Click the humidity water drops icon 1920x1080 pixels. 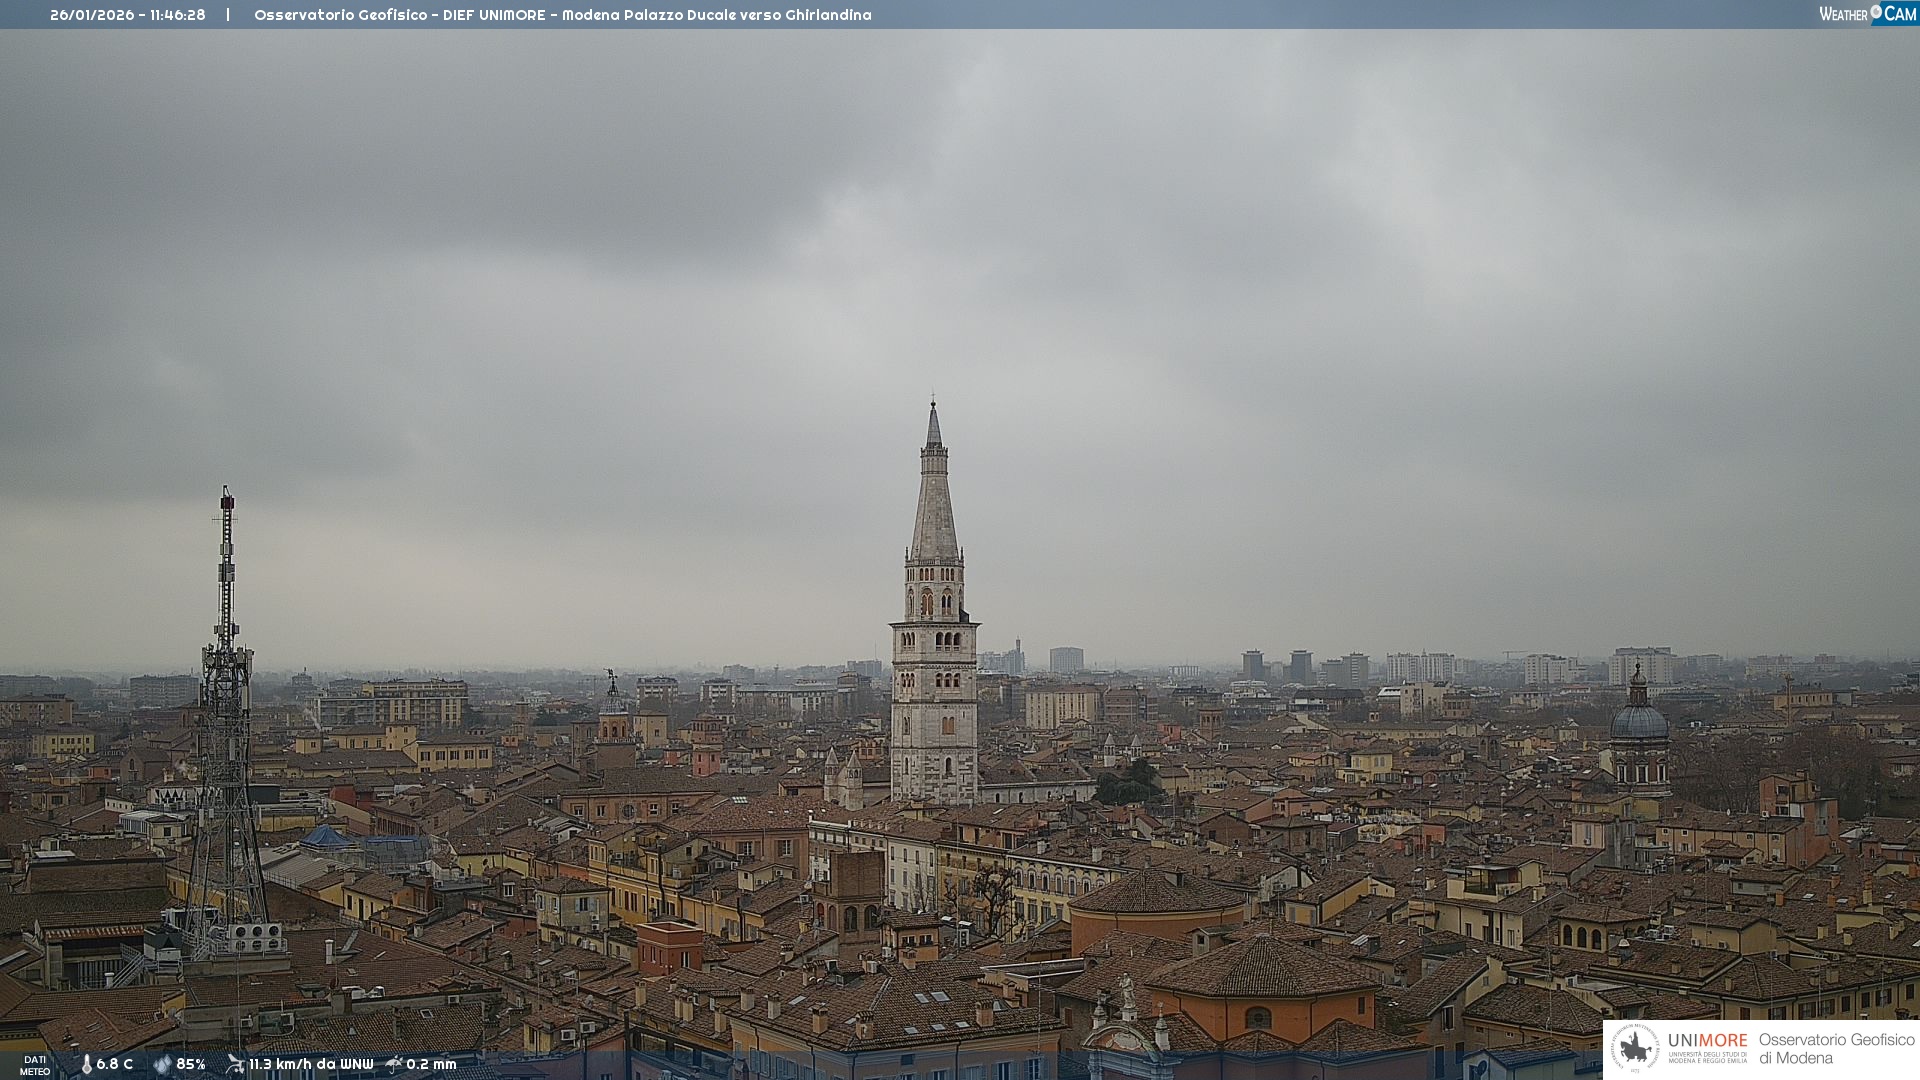coord(162,1065)
